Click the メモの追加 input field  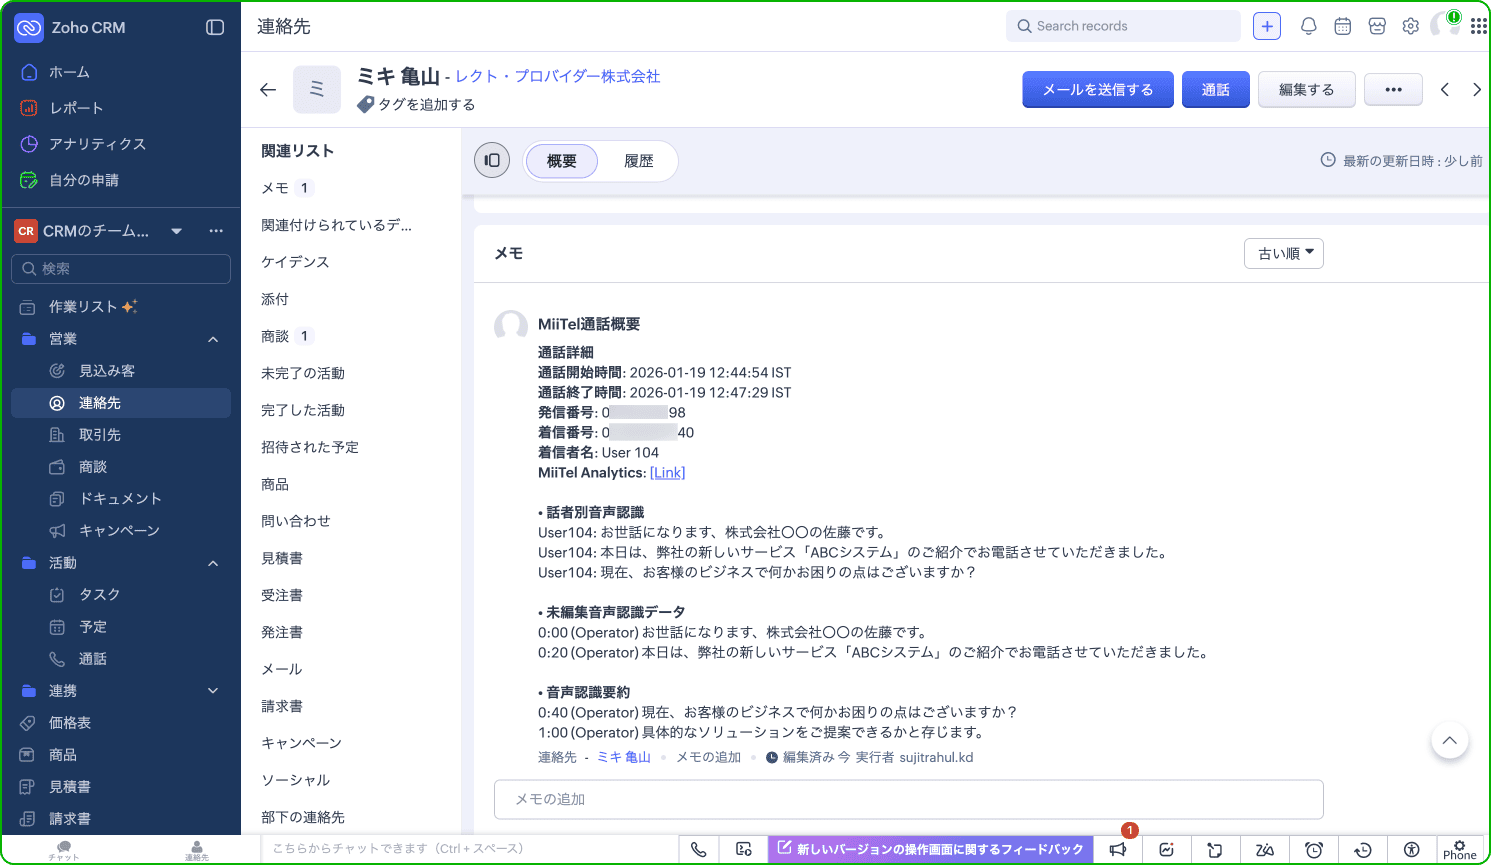tap(908, 799)
